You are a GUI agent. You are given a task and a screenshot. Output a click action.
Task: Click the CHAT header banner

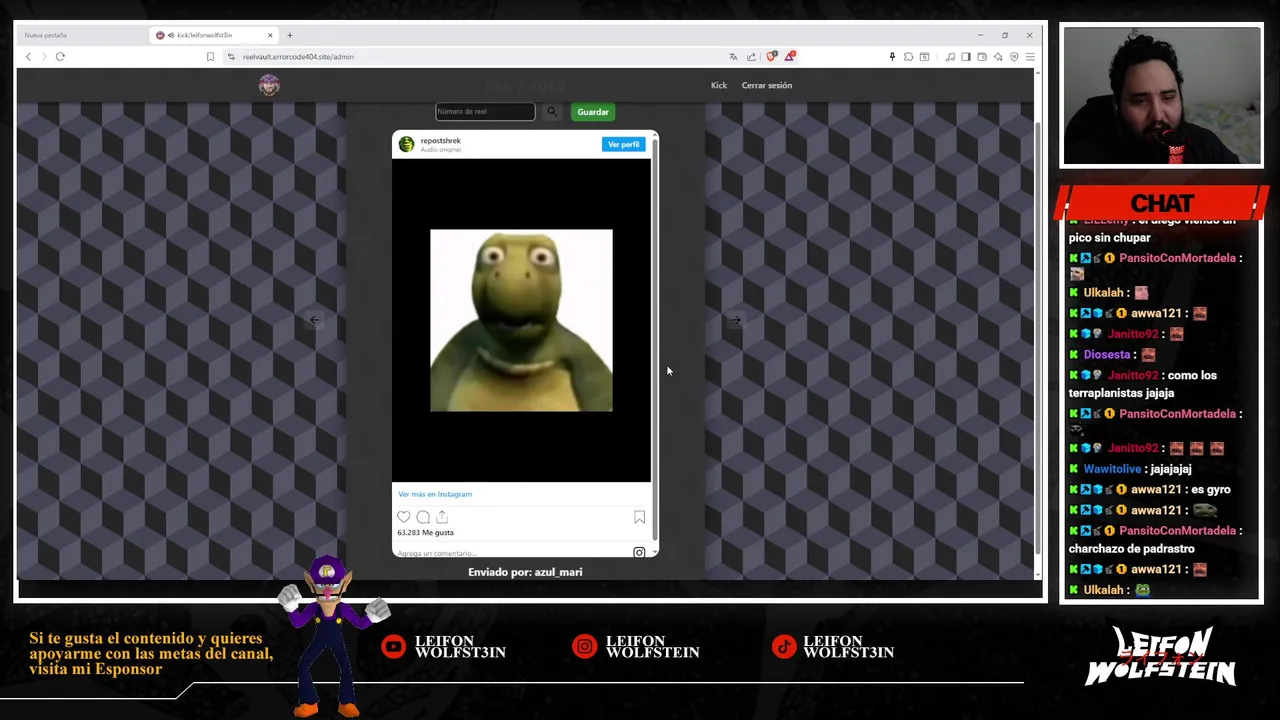click(1162, 203)
